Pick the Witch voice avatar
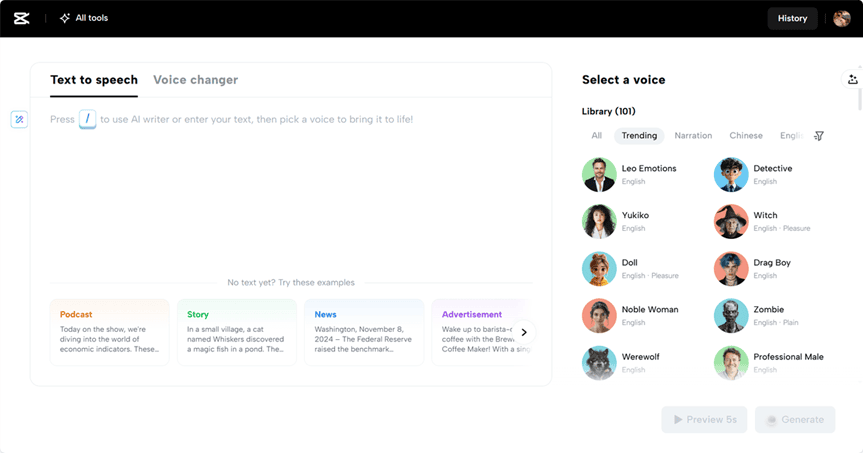863x453 pixels. coord(731,222)
